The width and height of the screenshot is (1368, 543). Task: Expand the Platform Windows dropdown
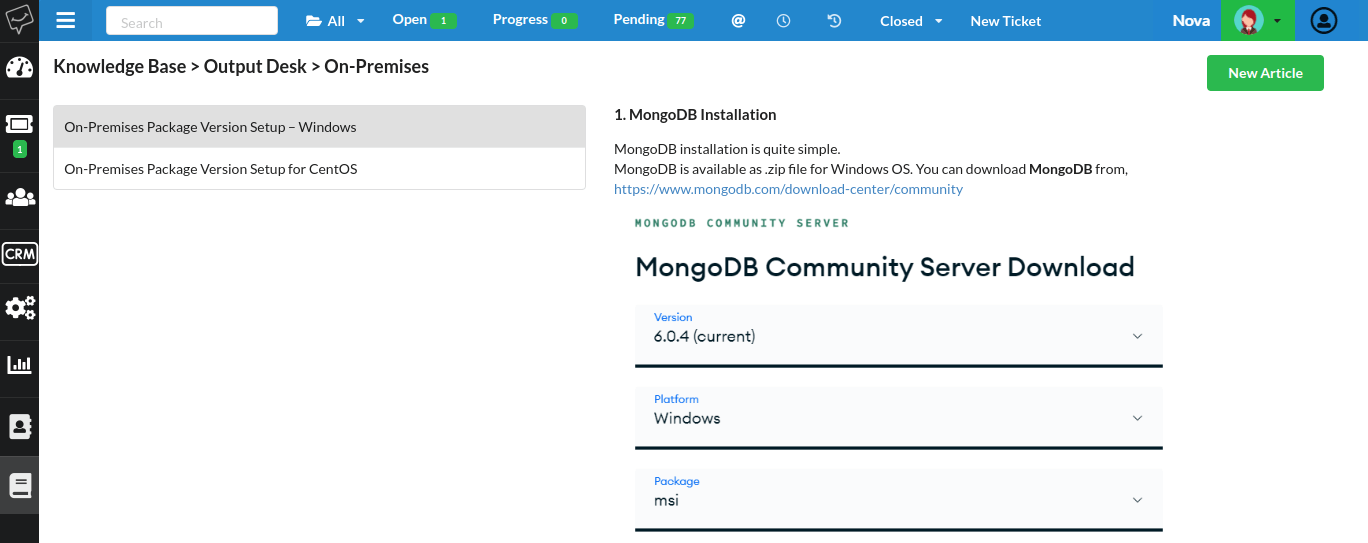[898, 416]
